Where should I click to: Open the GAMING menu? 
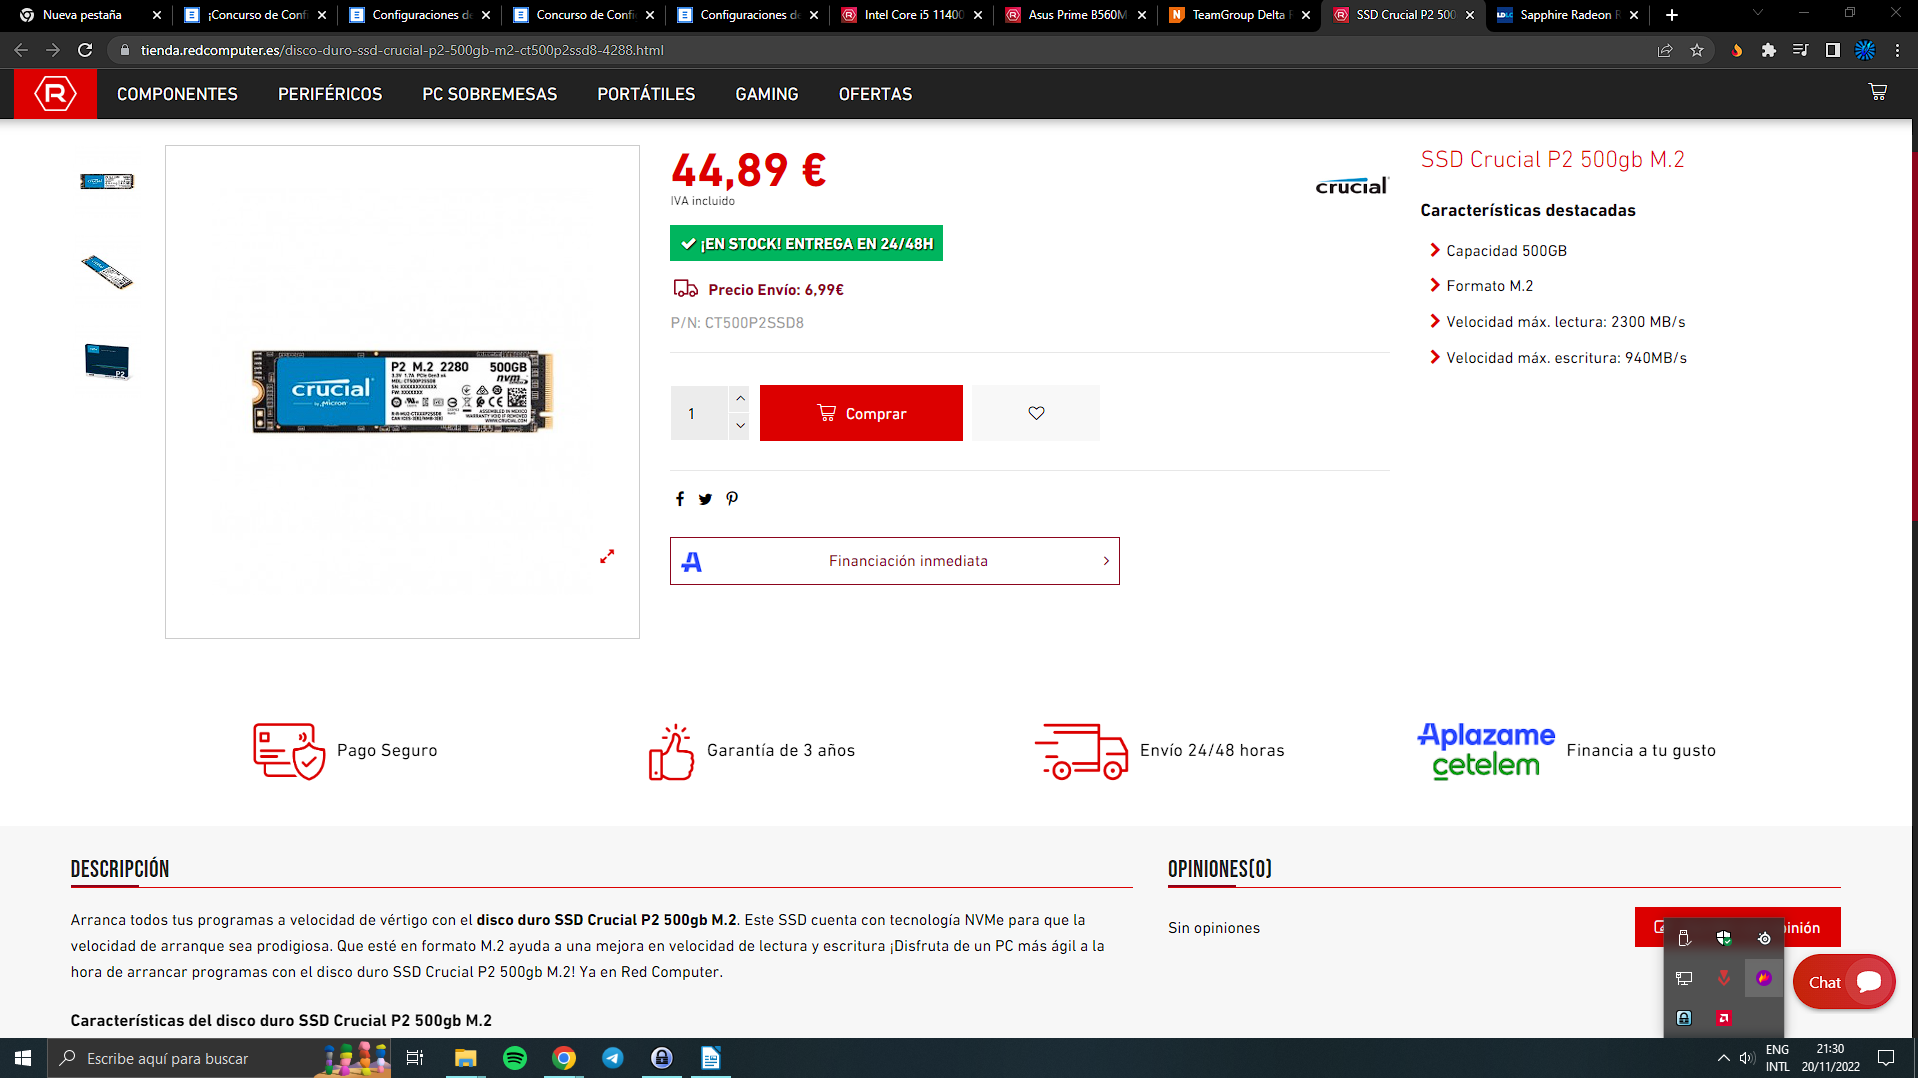point(766,94)
